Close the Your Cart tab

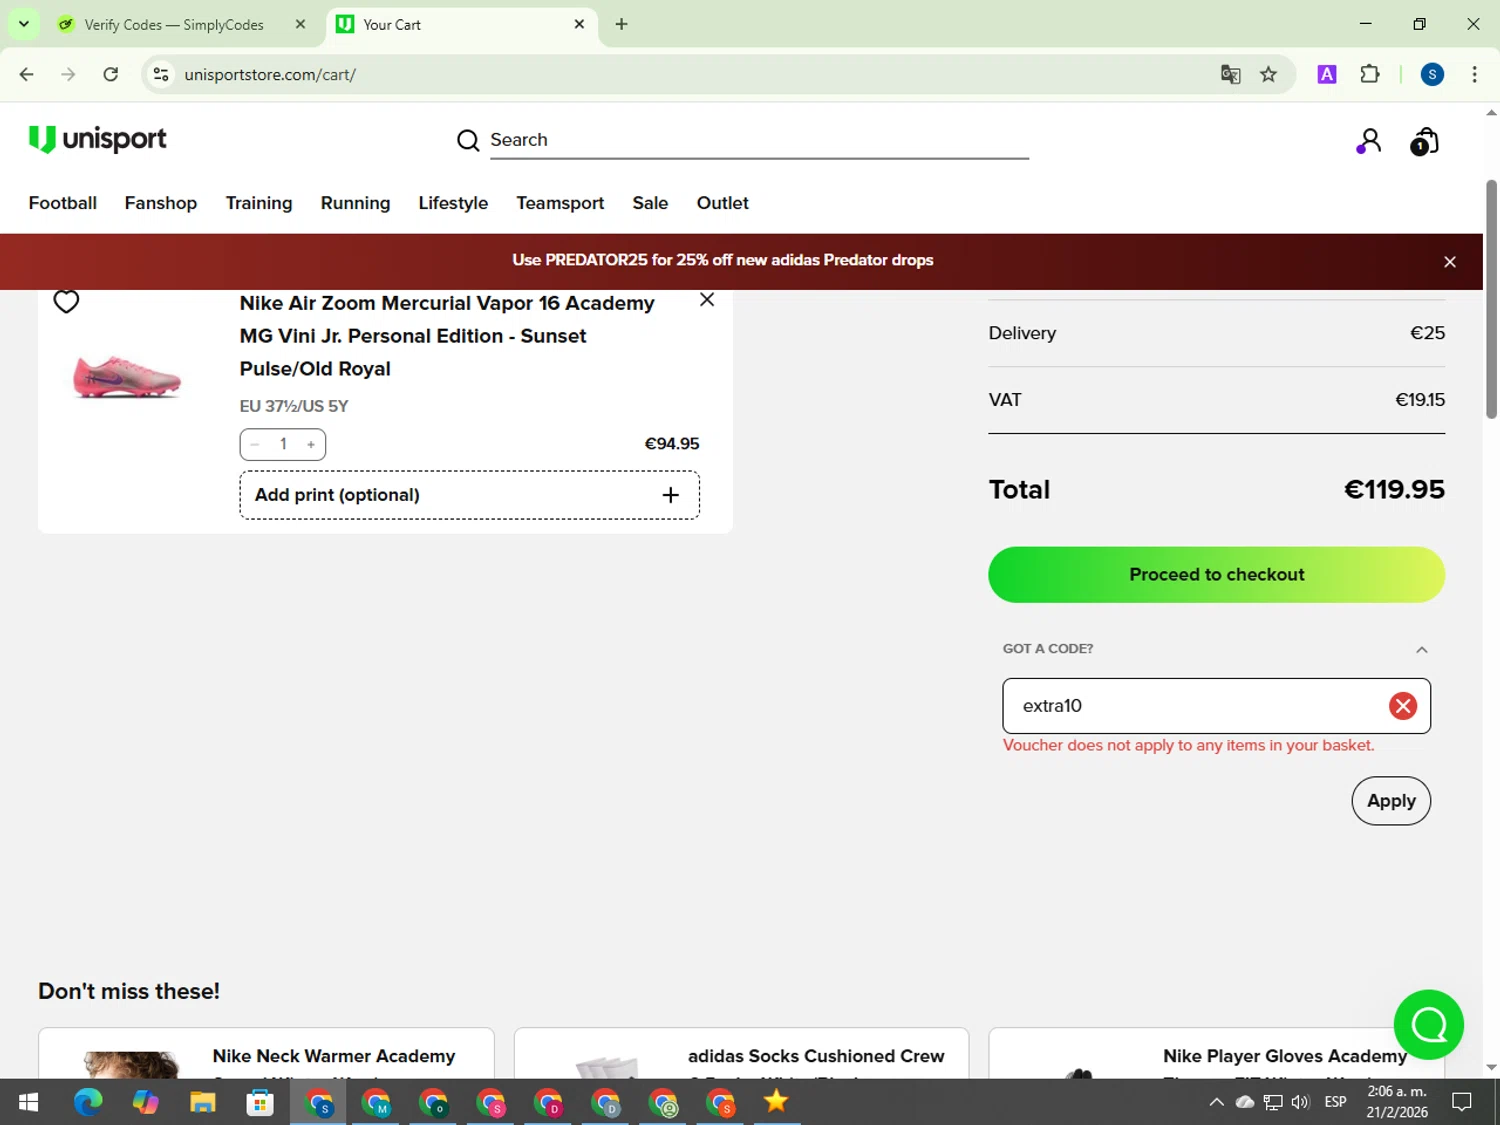579,24
